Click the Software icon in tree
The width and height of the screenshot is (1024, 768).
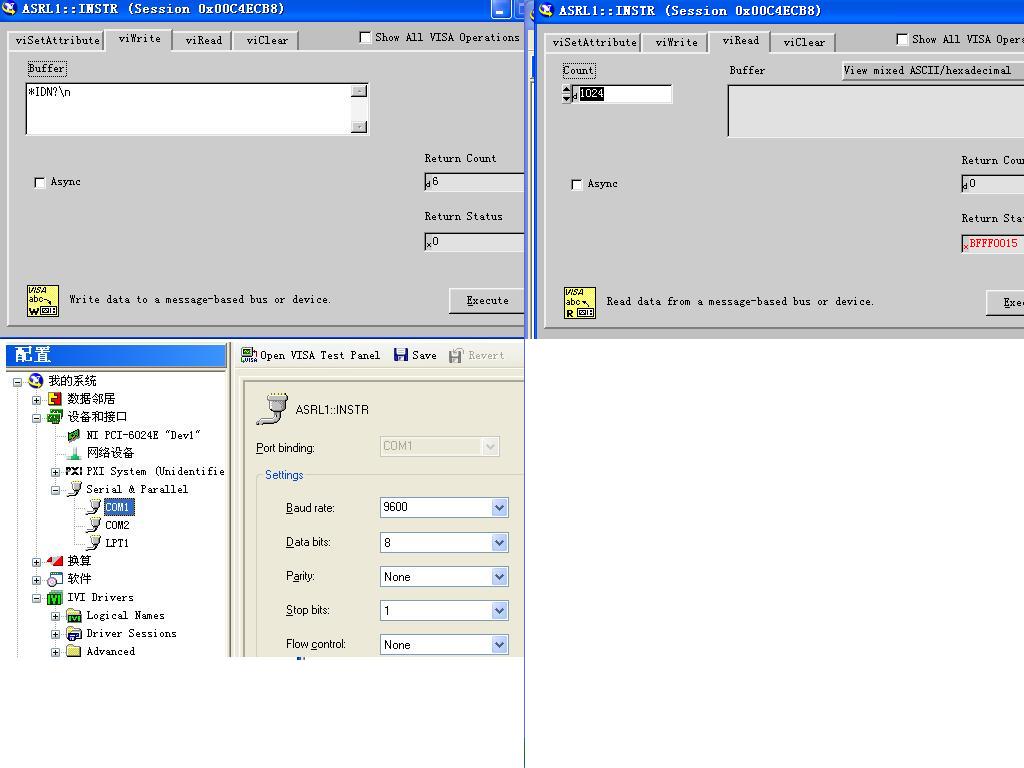[x=55, y=579]
